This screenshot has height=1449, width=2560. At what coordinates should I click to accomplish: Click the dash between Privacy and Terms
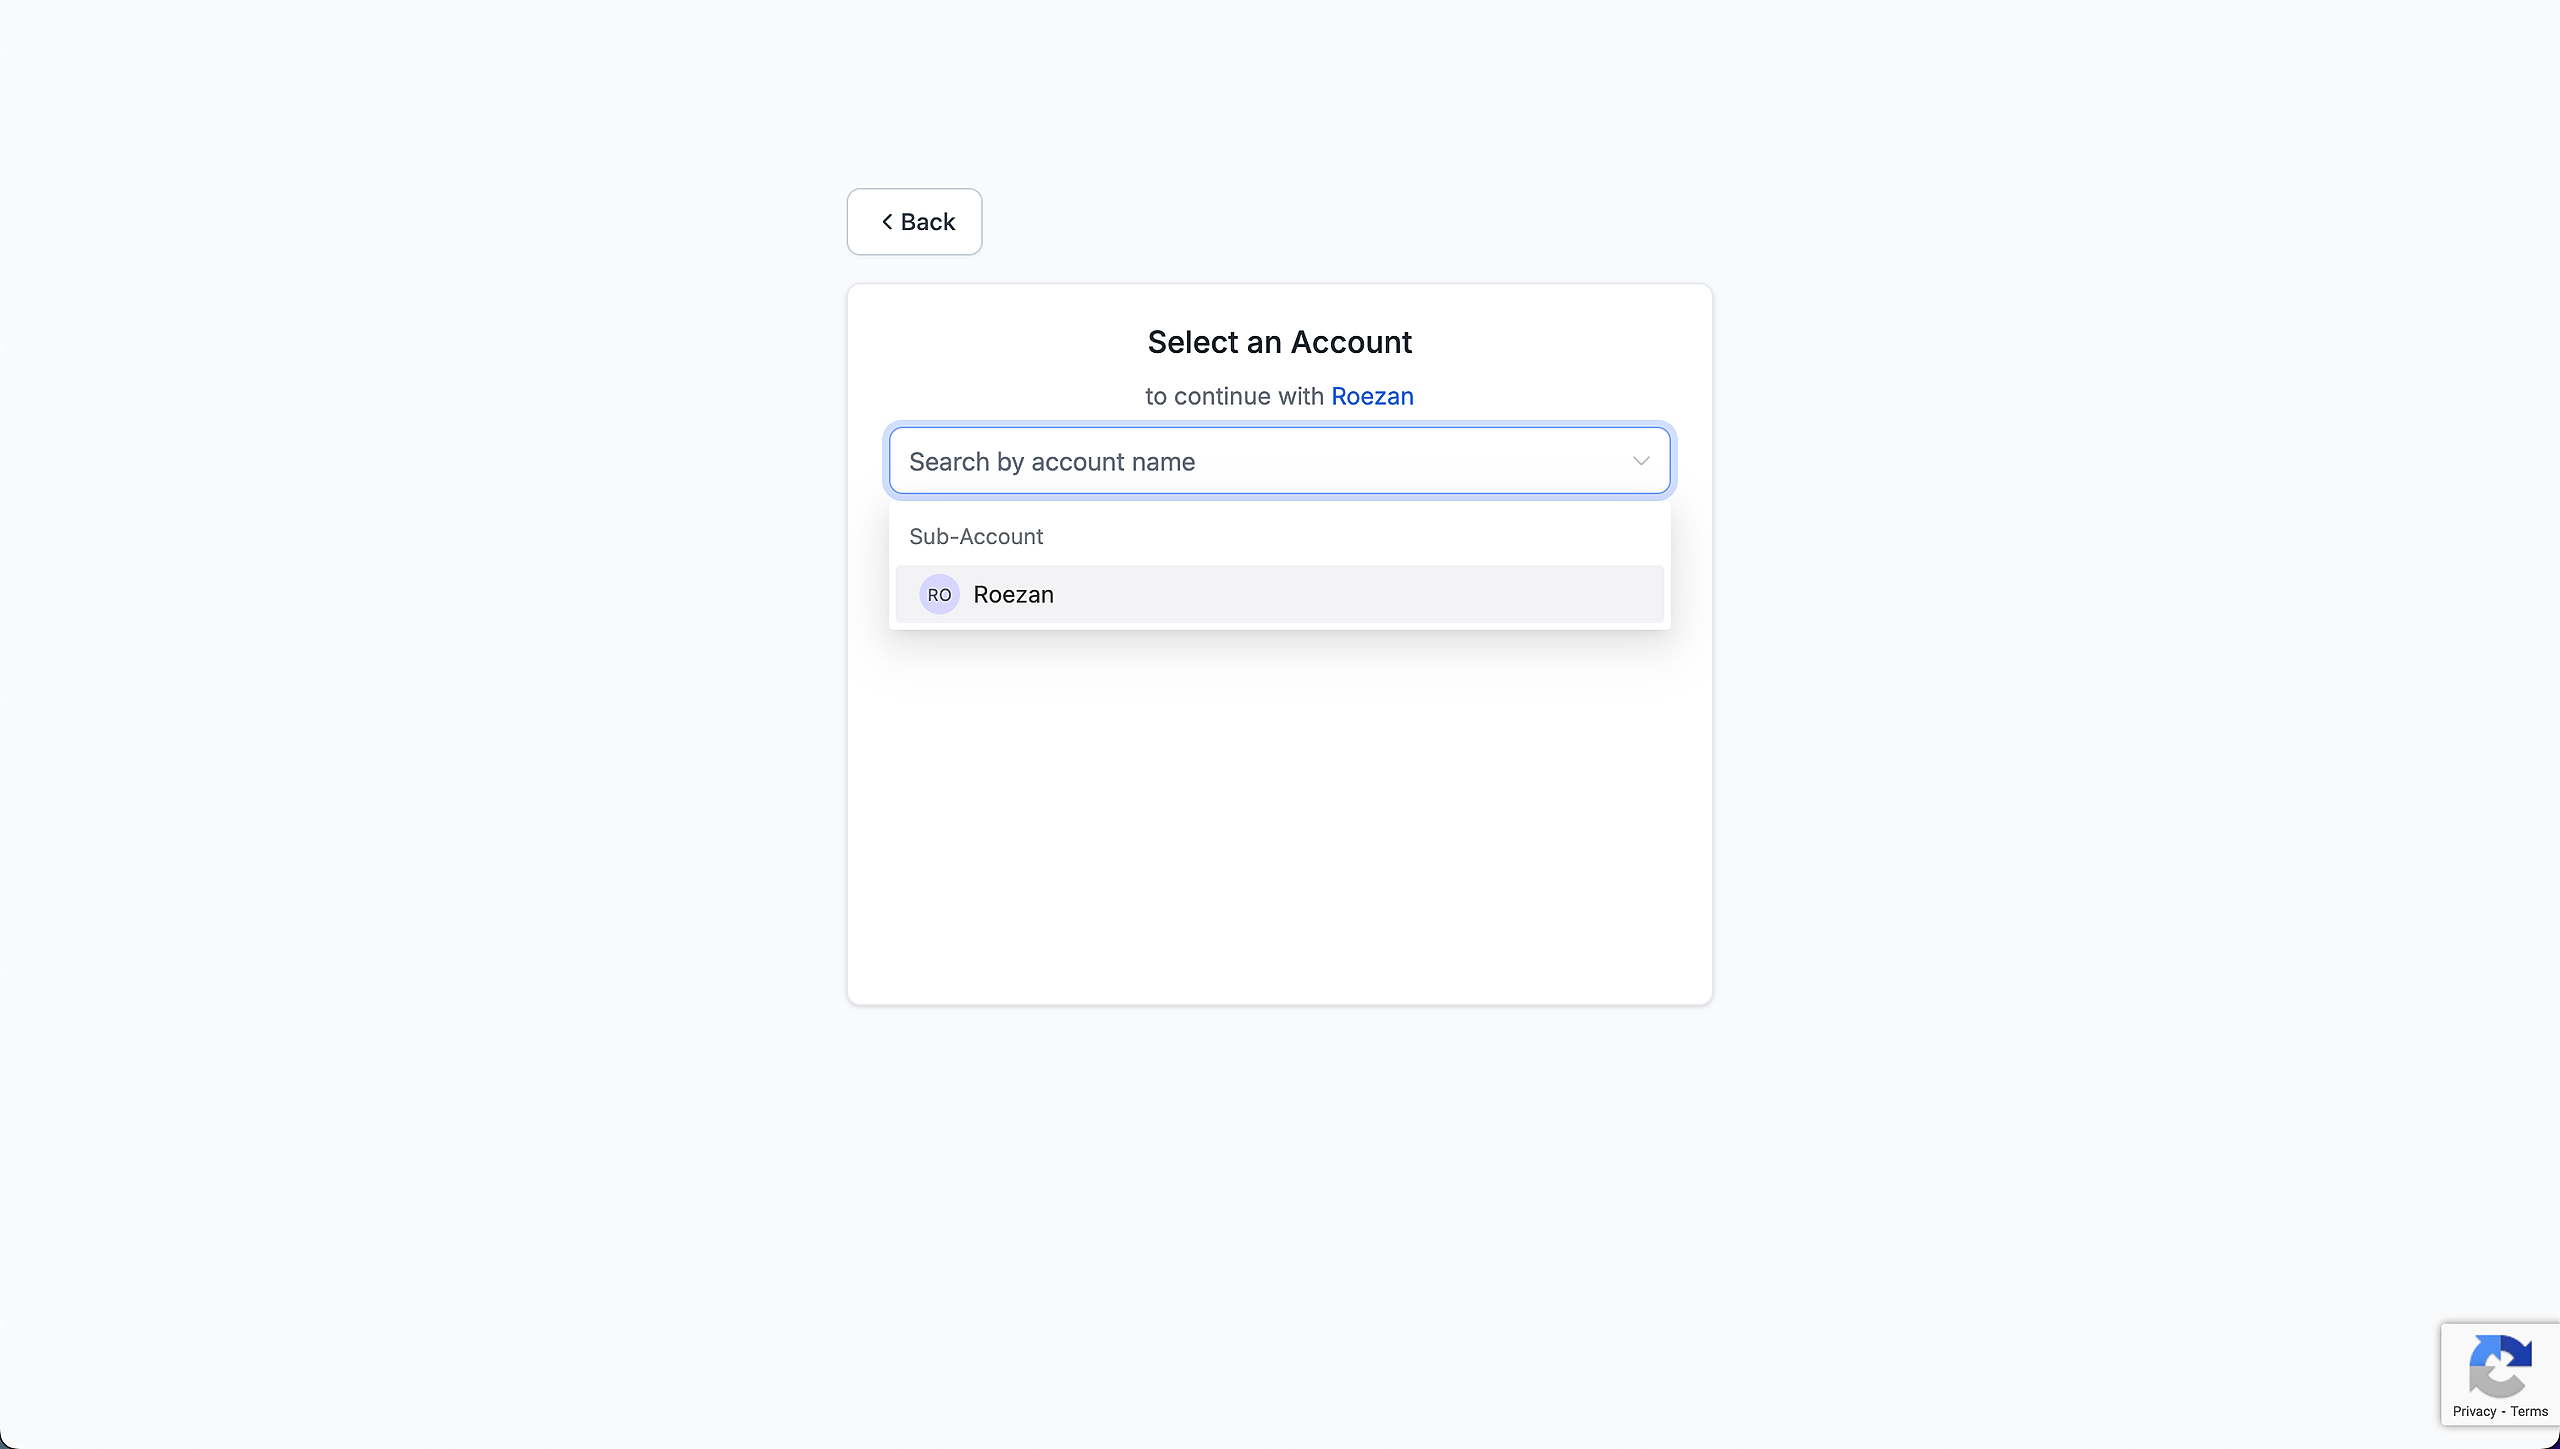[x=2503, y=1411]
